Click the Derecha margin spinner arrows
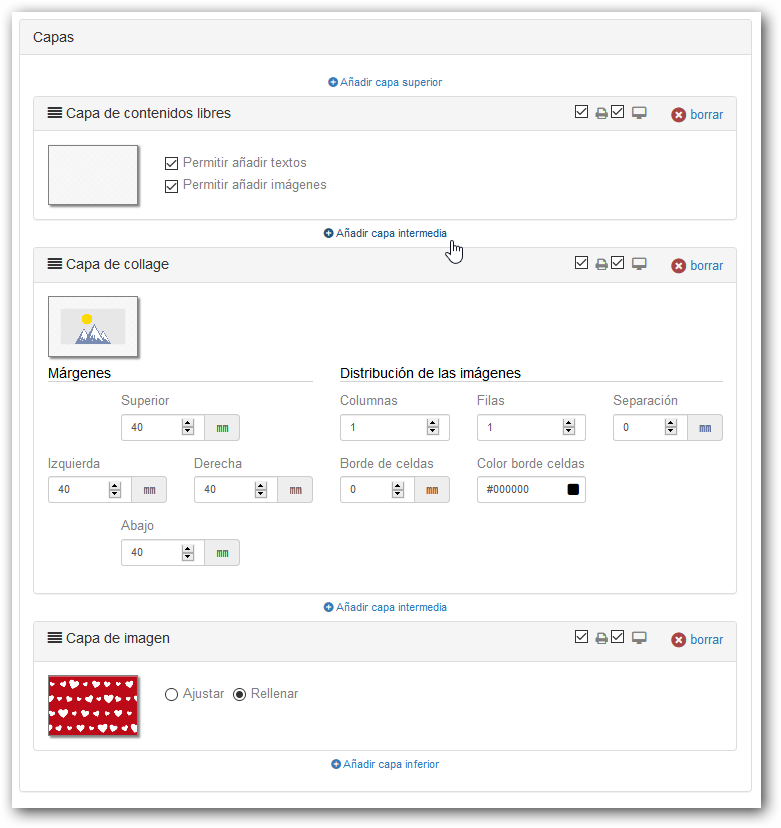The height and width of the screenshot is (828, 781). point(261,490)
